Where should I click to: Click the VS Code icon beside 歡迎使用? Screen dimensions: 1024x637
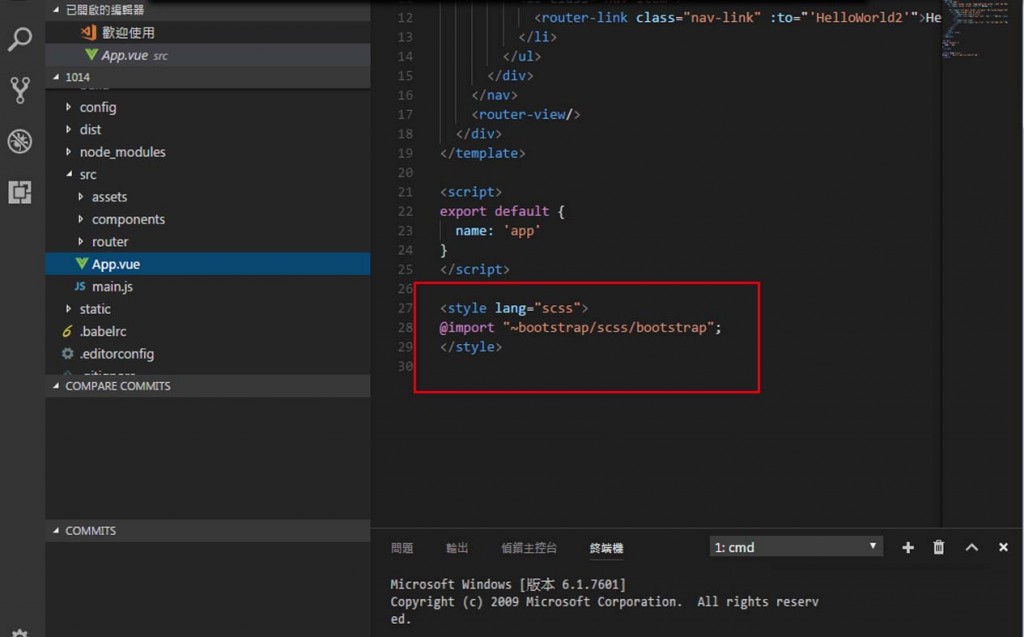pyautogui.click(x=88, y=32)
